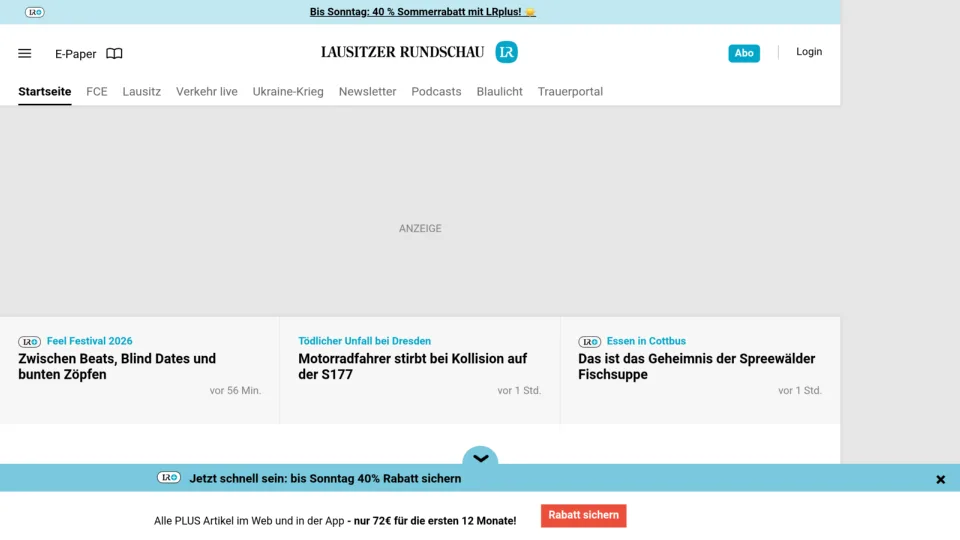Click the Login link
Viewport: 960px width, 540px height.
809,52
